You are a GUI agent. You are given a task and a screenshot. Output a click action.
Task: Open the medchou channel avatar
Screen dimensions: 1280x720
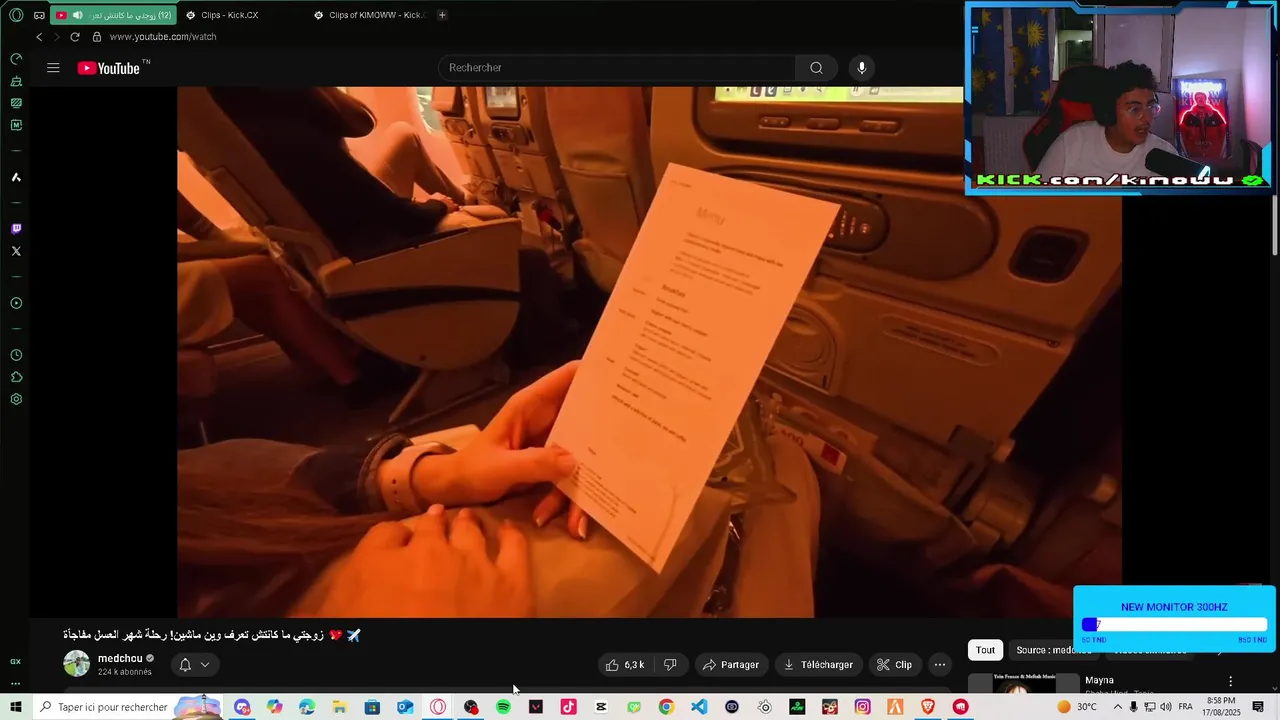click(77, 664)
